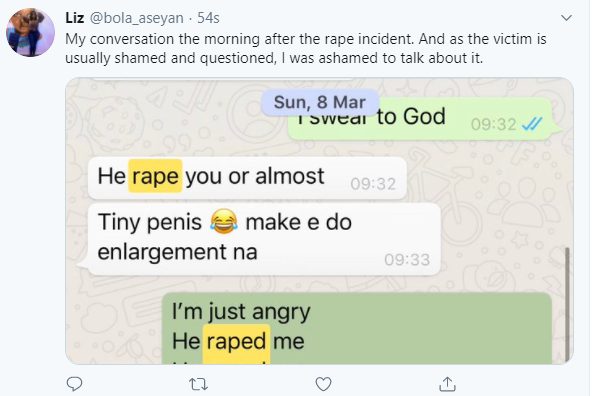
Task: Open the share tweet icon
Action: click(447, 384)
